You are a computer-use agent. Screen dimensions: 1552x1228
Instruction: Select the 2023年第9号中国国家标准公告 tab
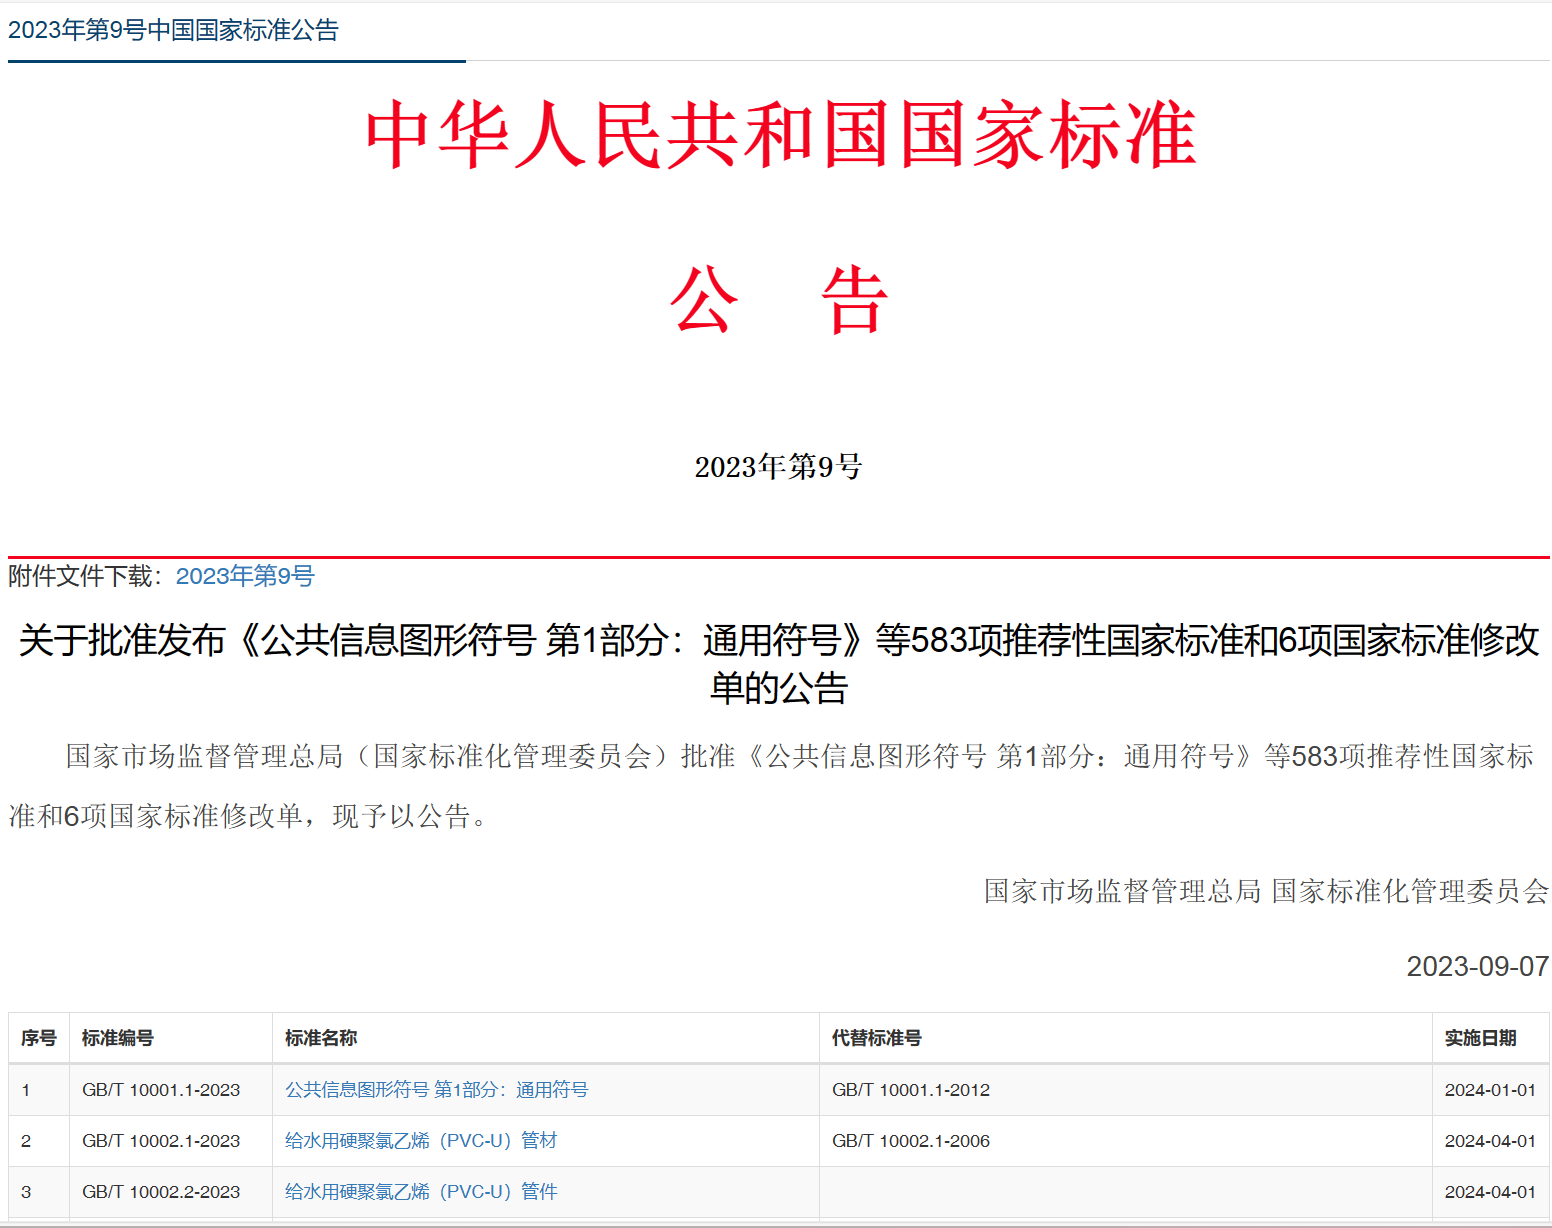click(x=173, y=30)
